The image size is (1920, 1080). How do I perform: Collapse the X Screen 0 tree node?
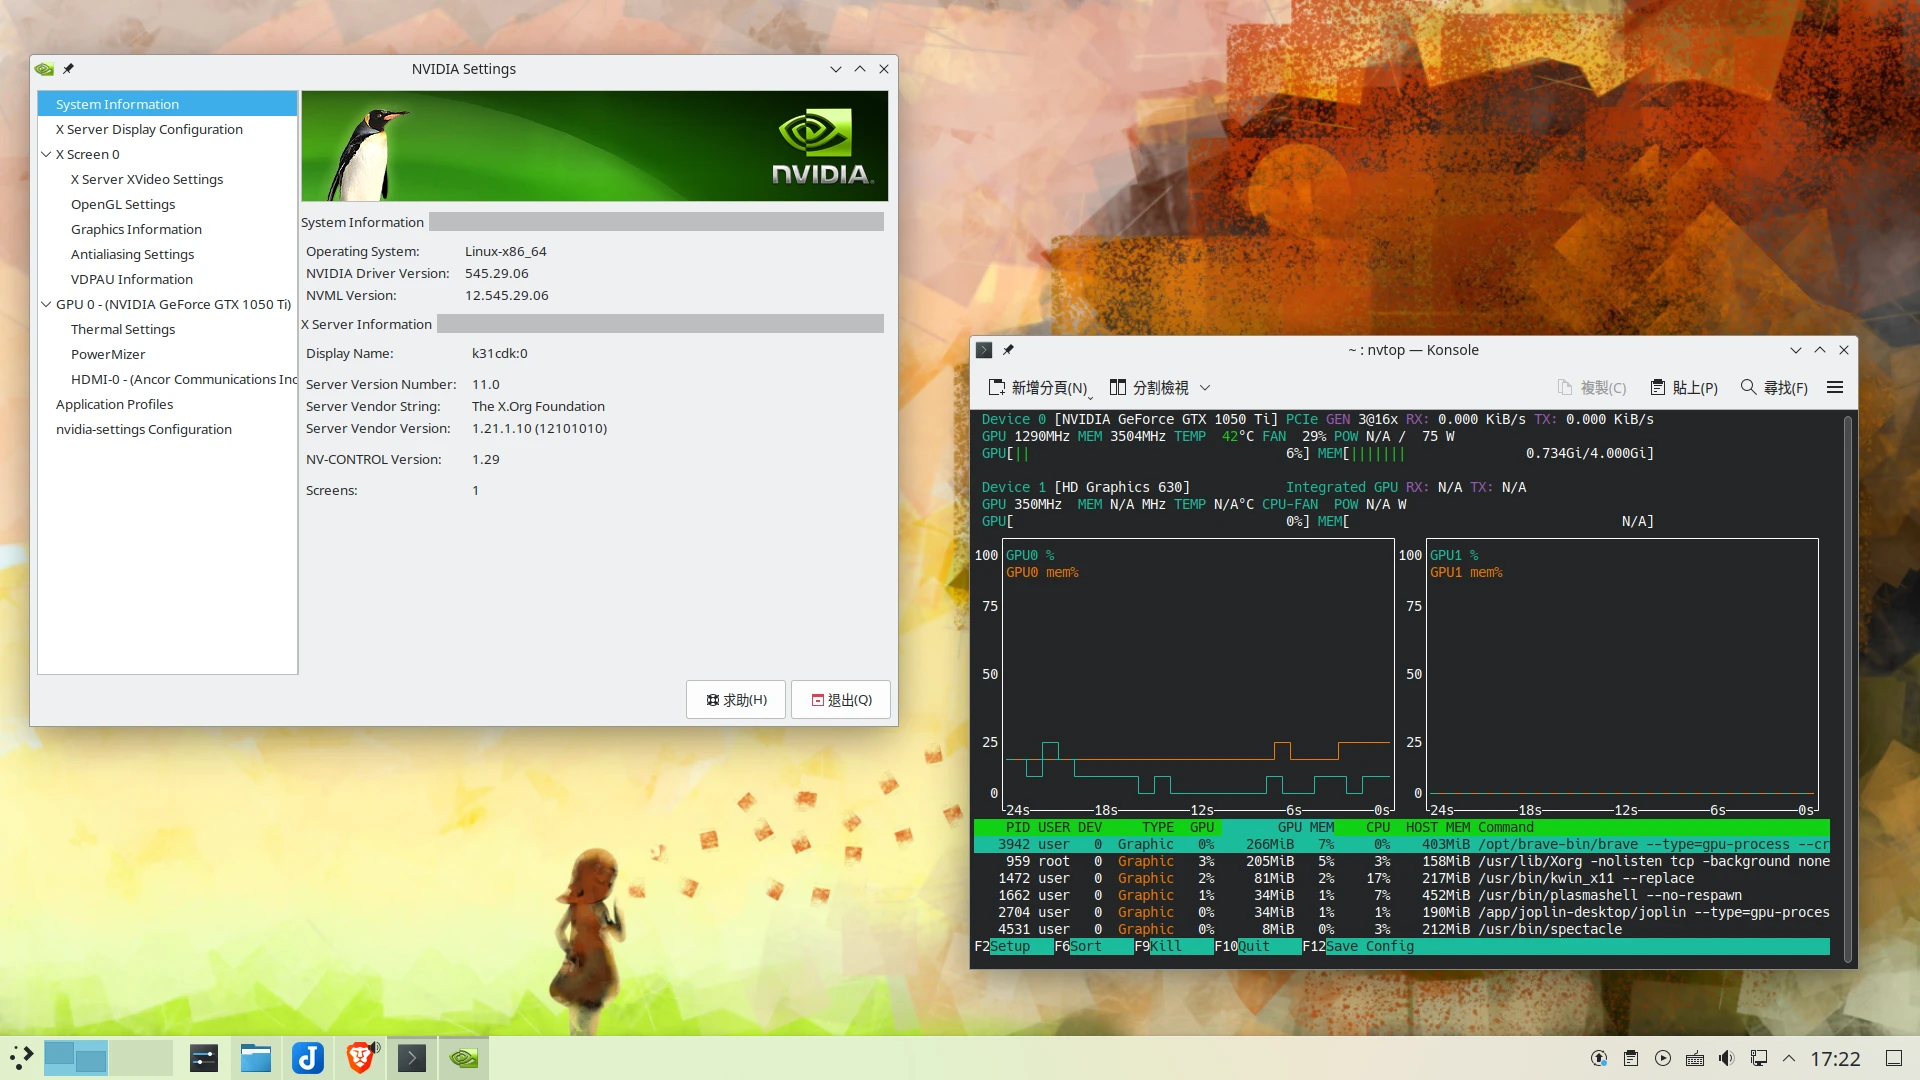[46, 154]
